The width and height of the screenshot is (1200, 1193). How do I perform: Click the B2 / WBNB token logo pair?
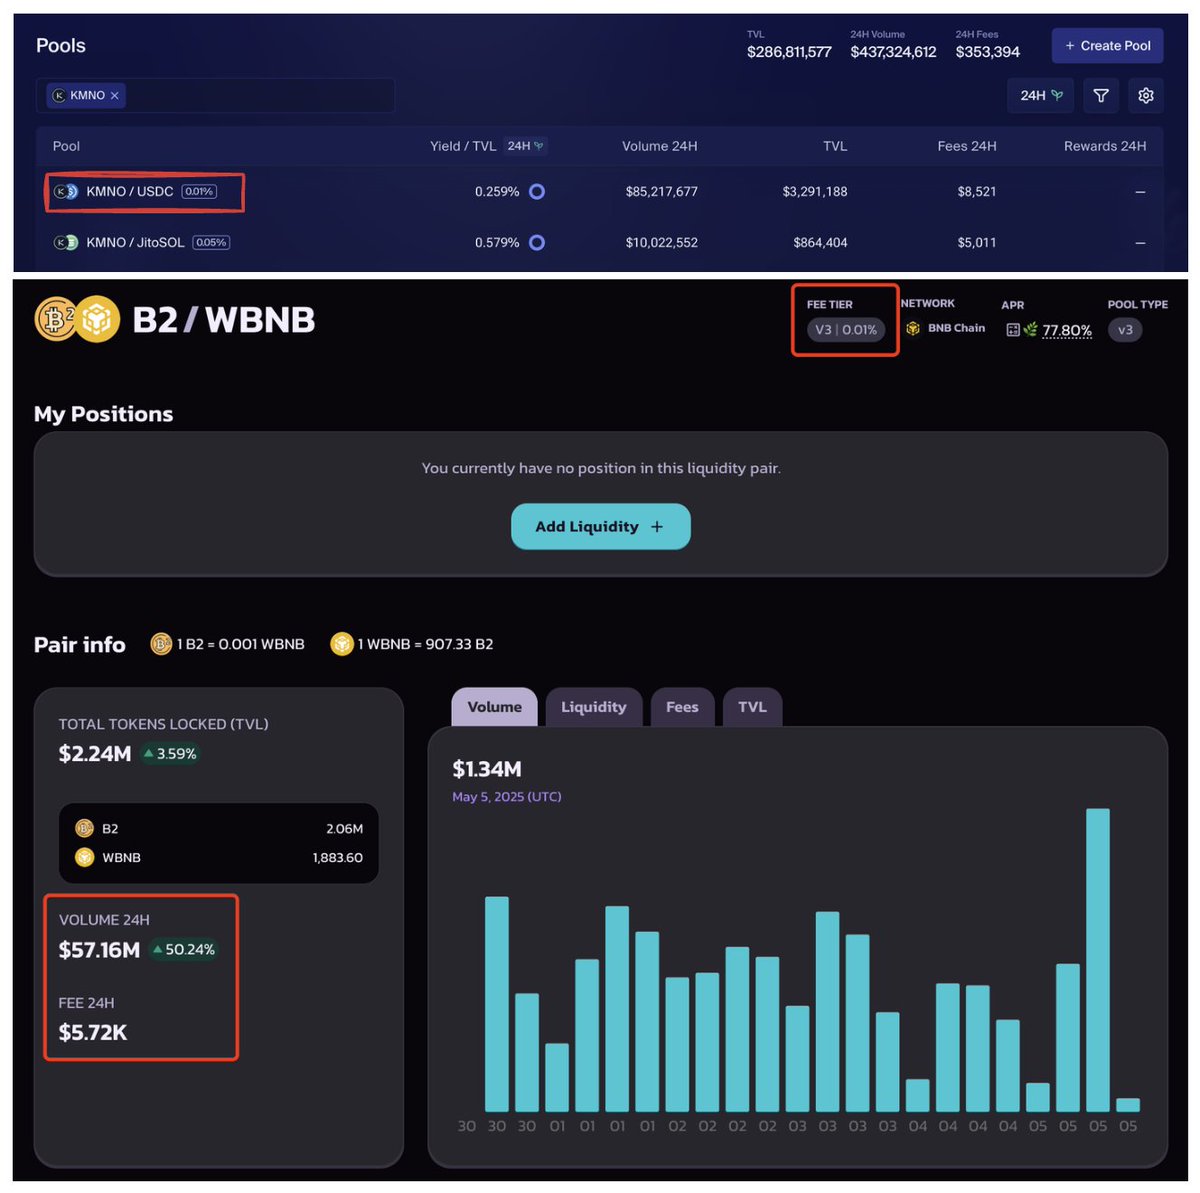pos(77,319)
